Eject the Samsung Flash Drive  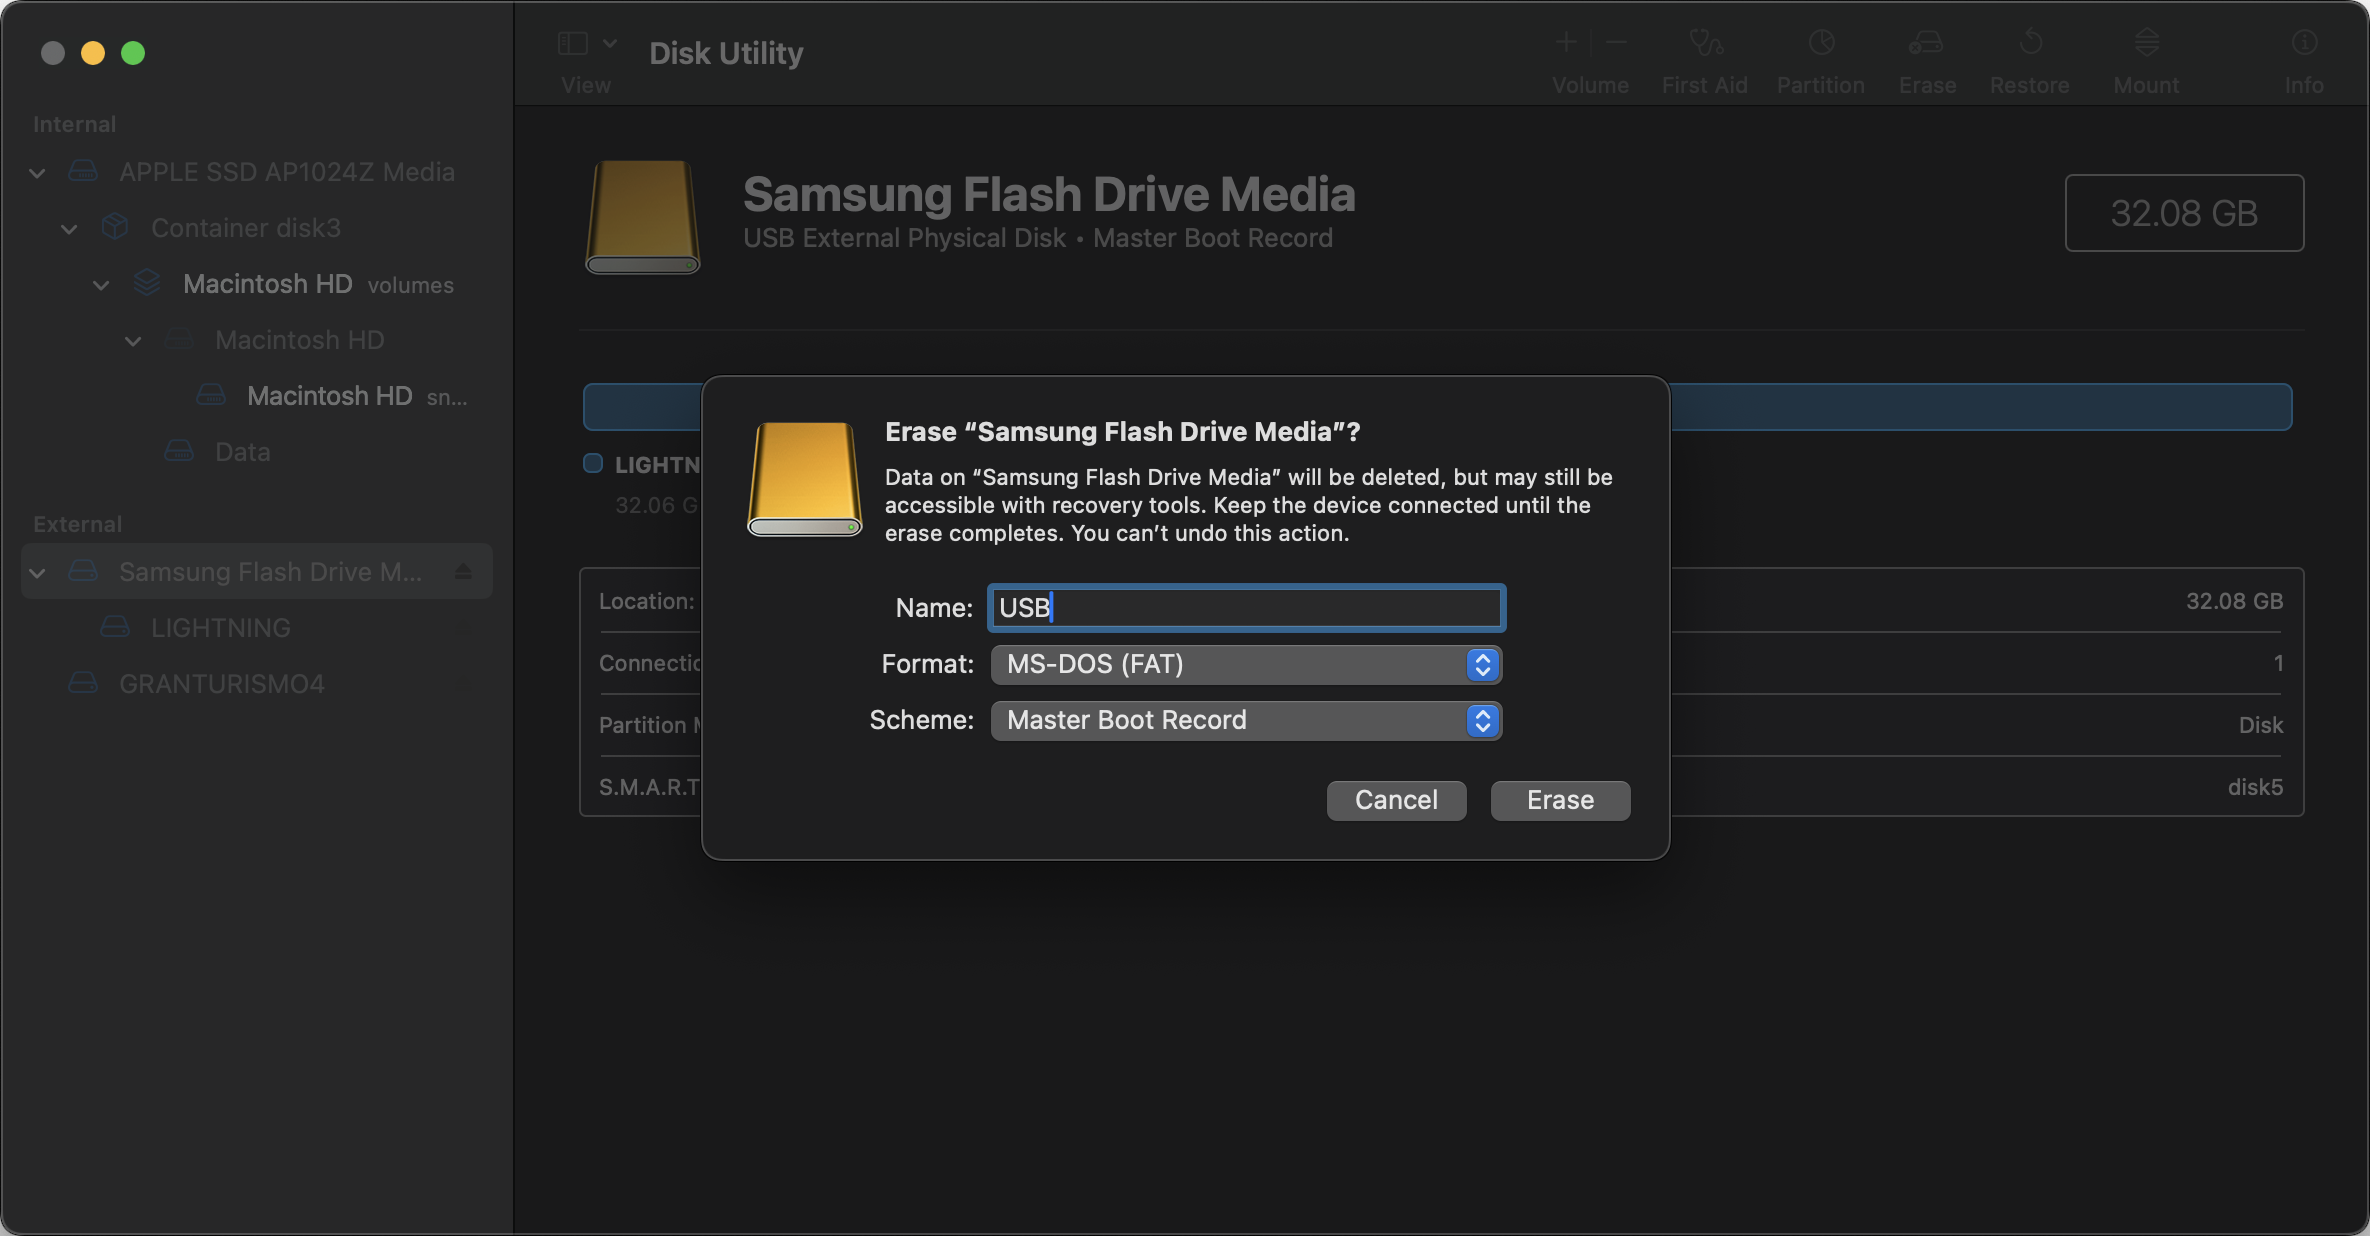pos(463,571)
